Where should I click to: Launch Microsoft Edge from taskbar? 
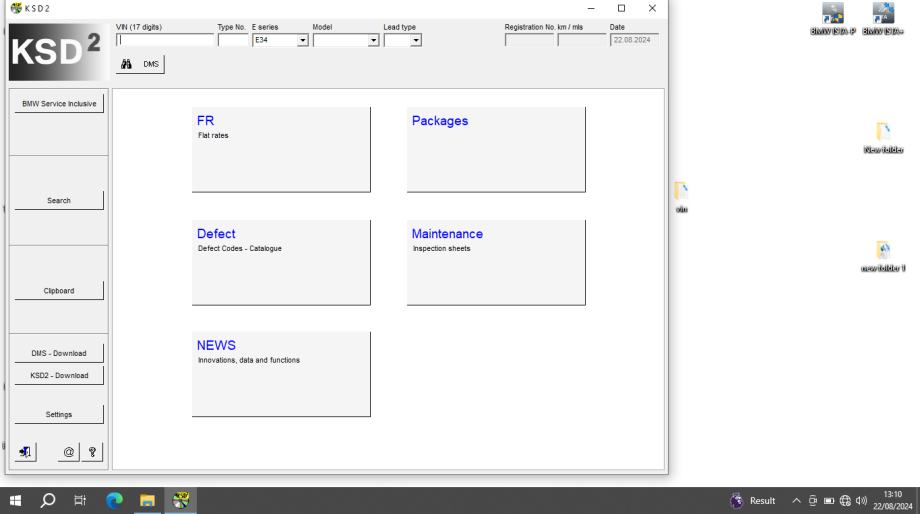114,501
